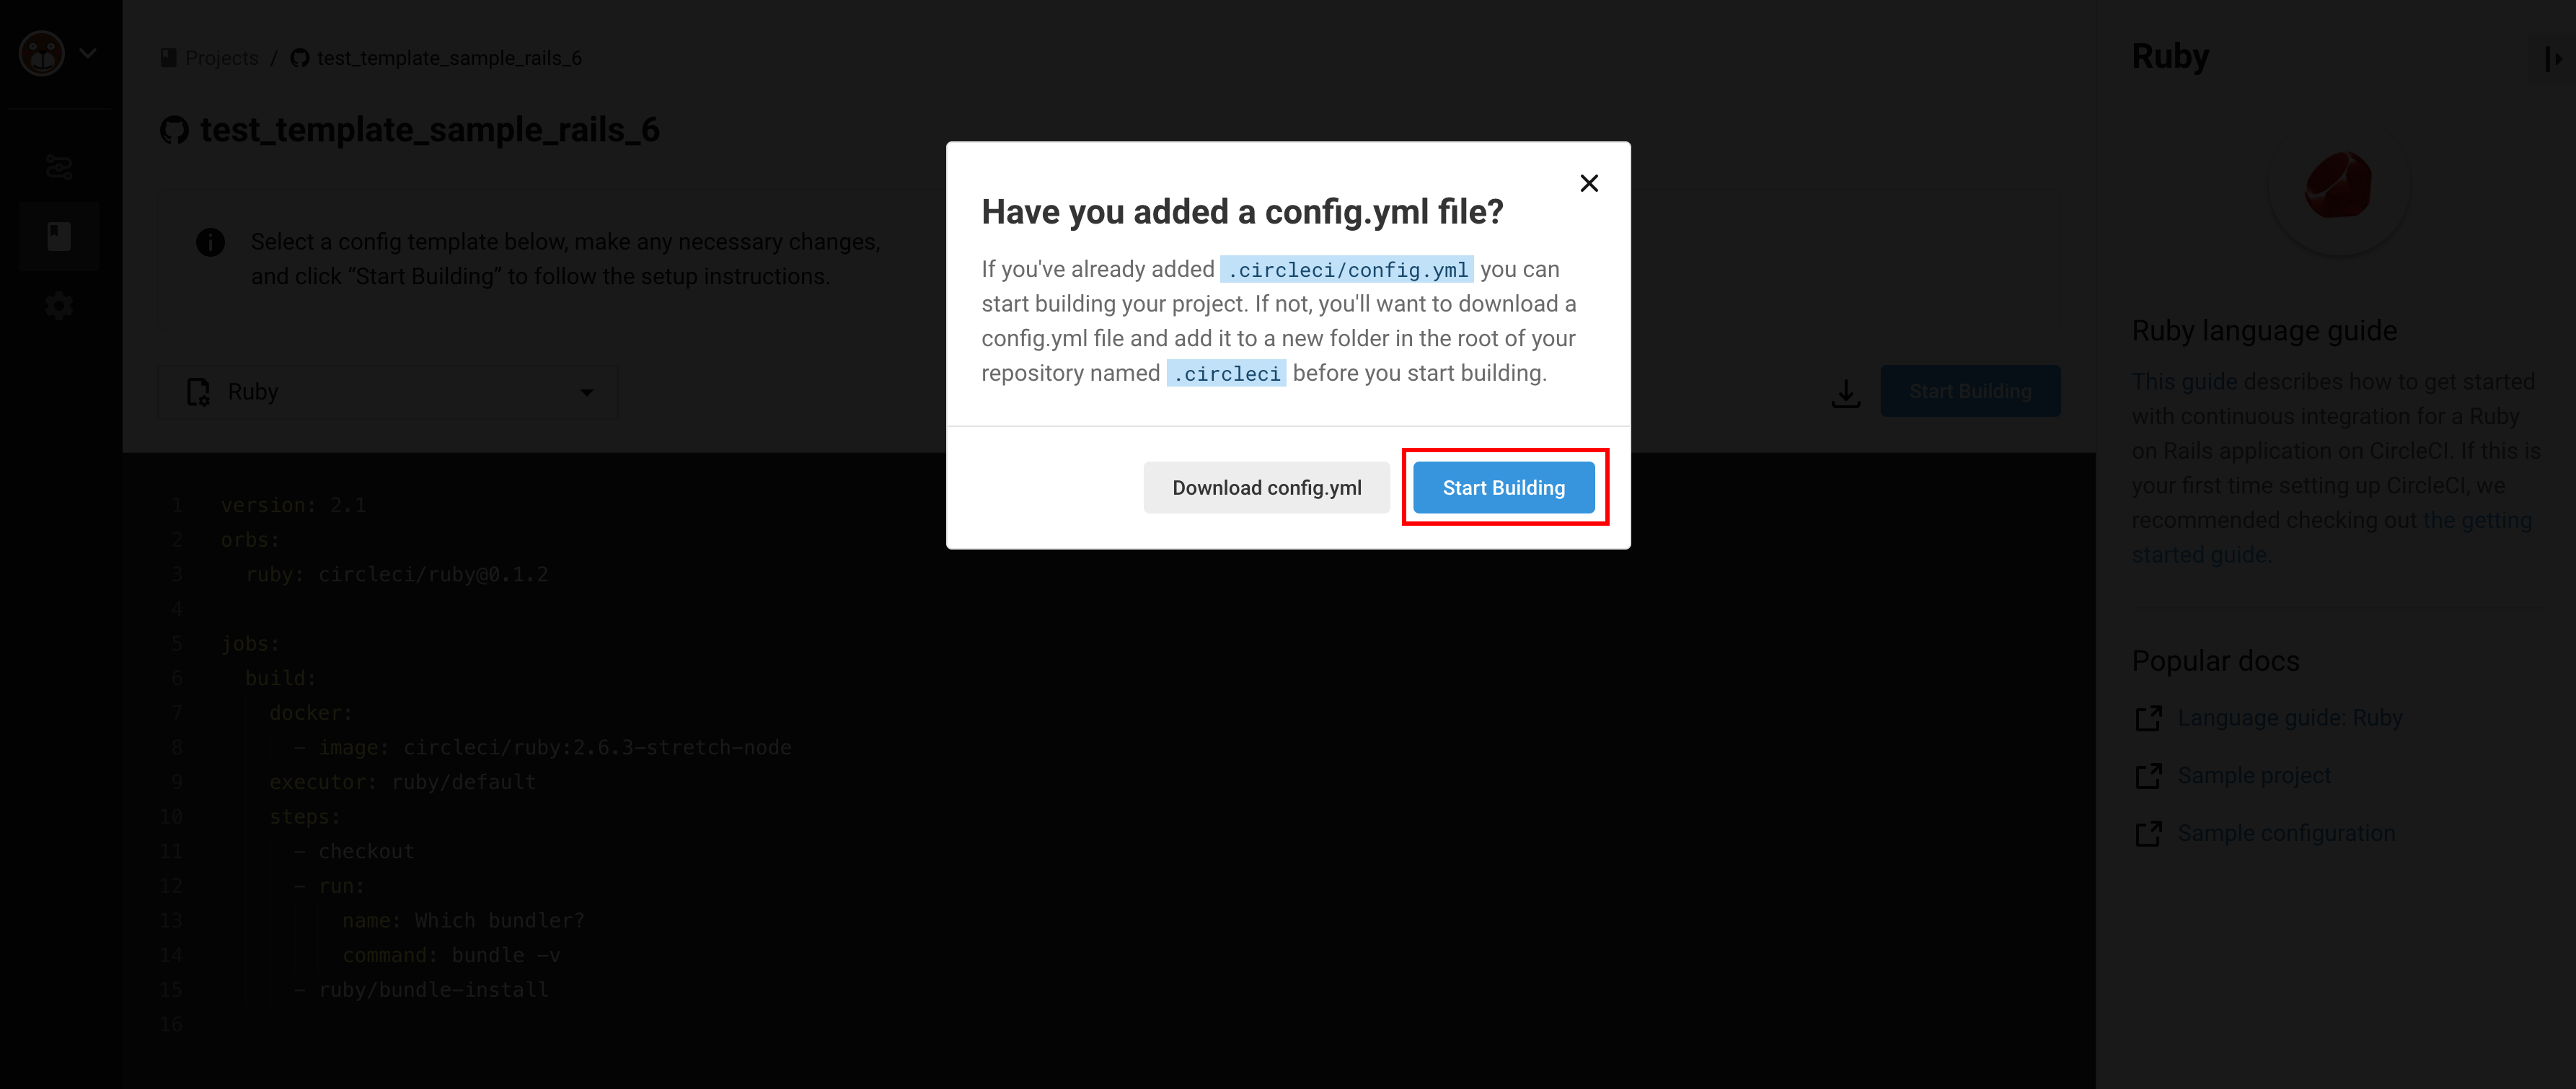The width and height of the screenshot is (2576, 1089).
Task: Click the test_template_sample_rails_6 breadcrumb
Action: [449, 58]
